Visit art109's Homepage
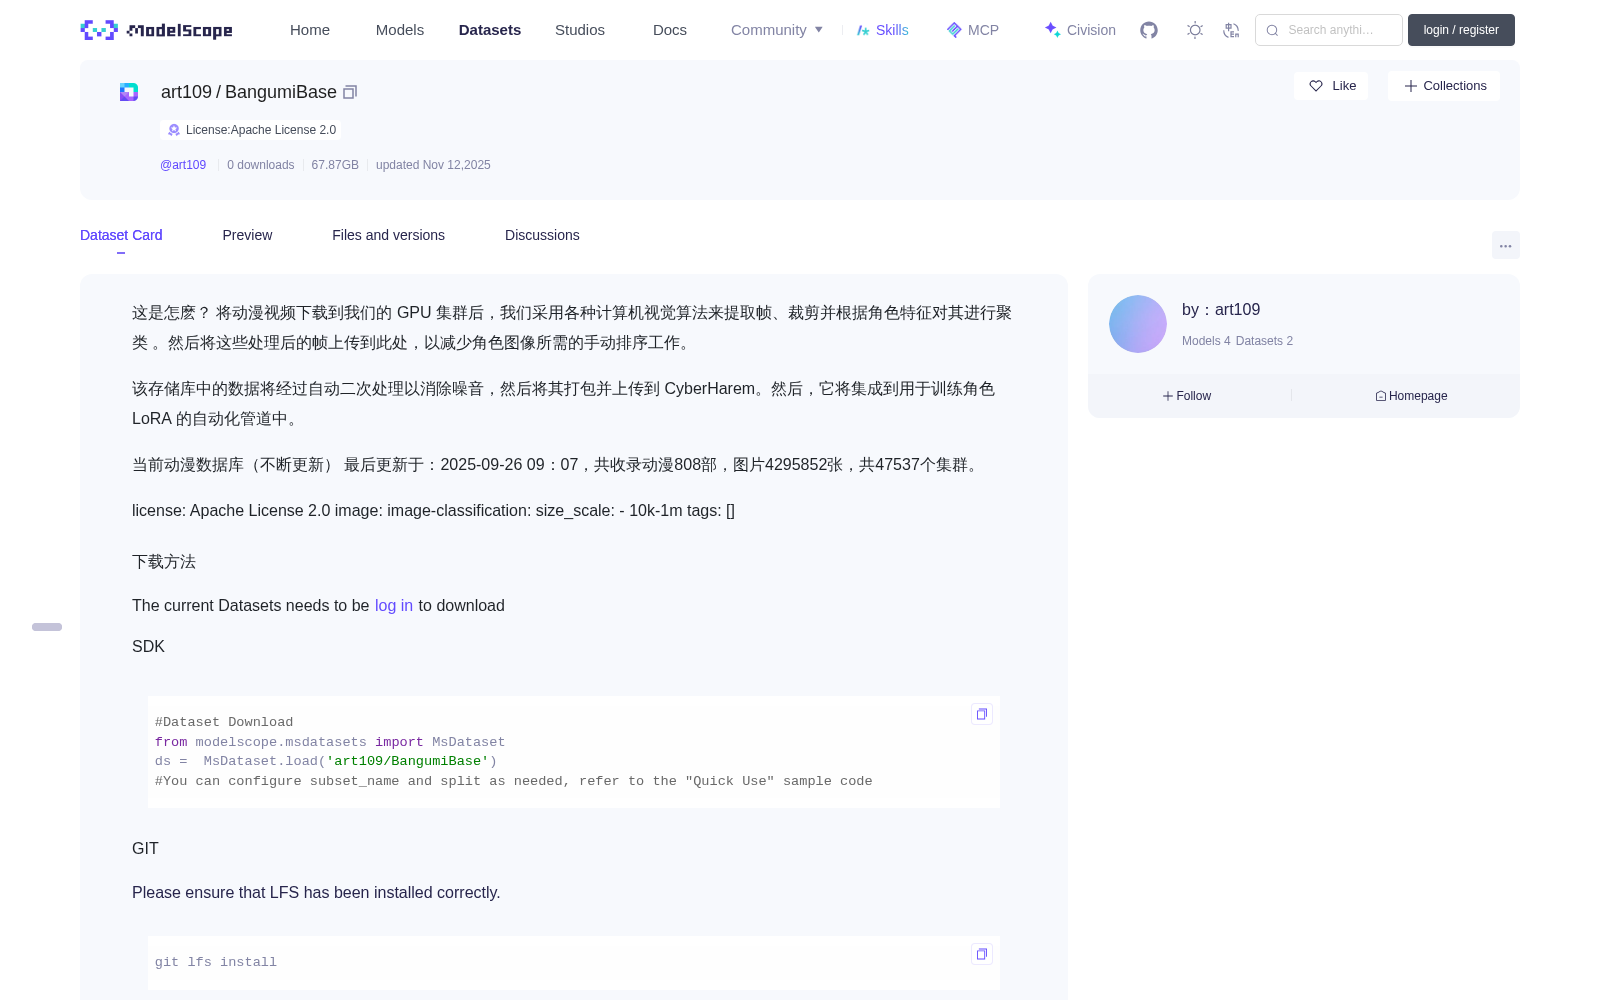 pos(1411,396)
